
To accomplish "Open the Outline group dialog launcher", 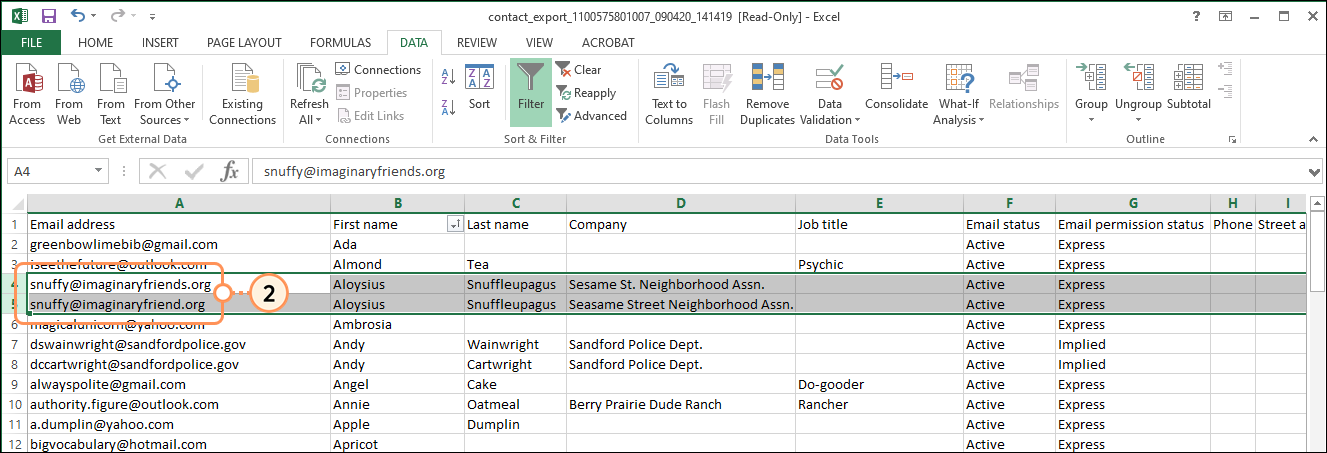I will click(x=1233, y=140).
